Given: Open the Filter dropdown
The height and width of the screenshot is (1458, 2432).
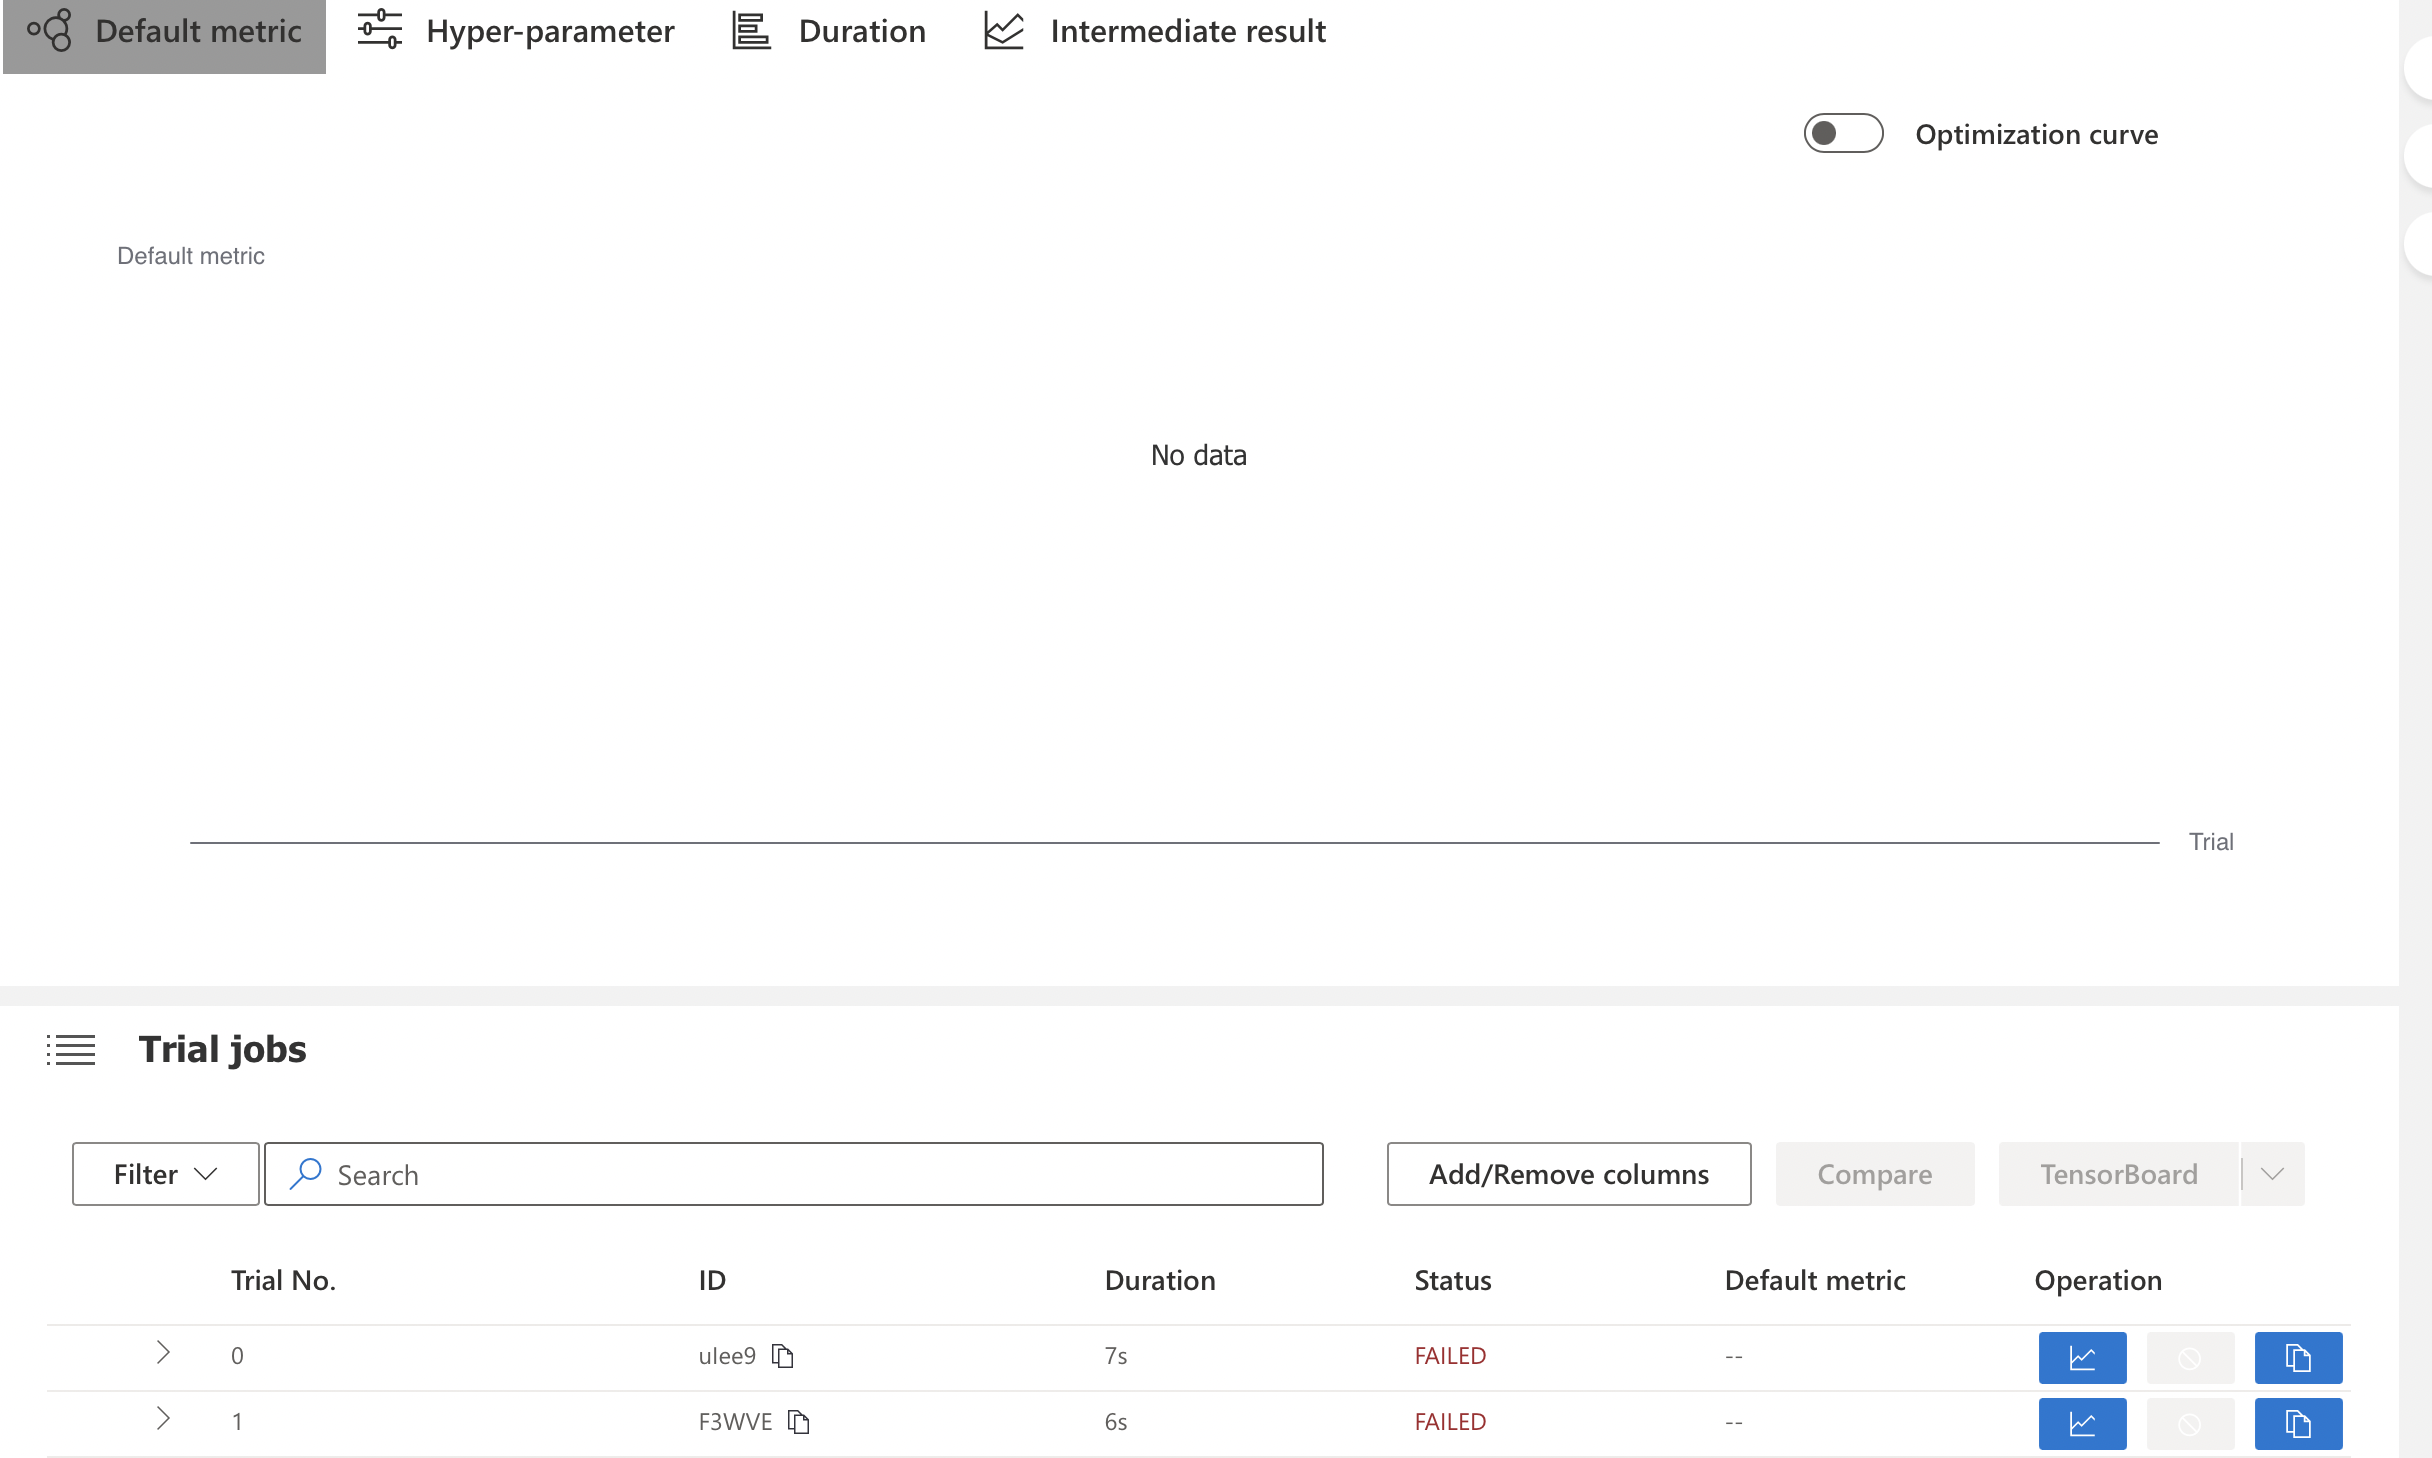Looking at the screenshot, I should tap(165, 1174).
